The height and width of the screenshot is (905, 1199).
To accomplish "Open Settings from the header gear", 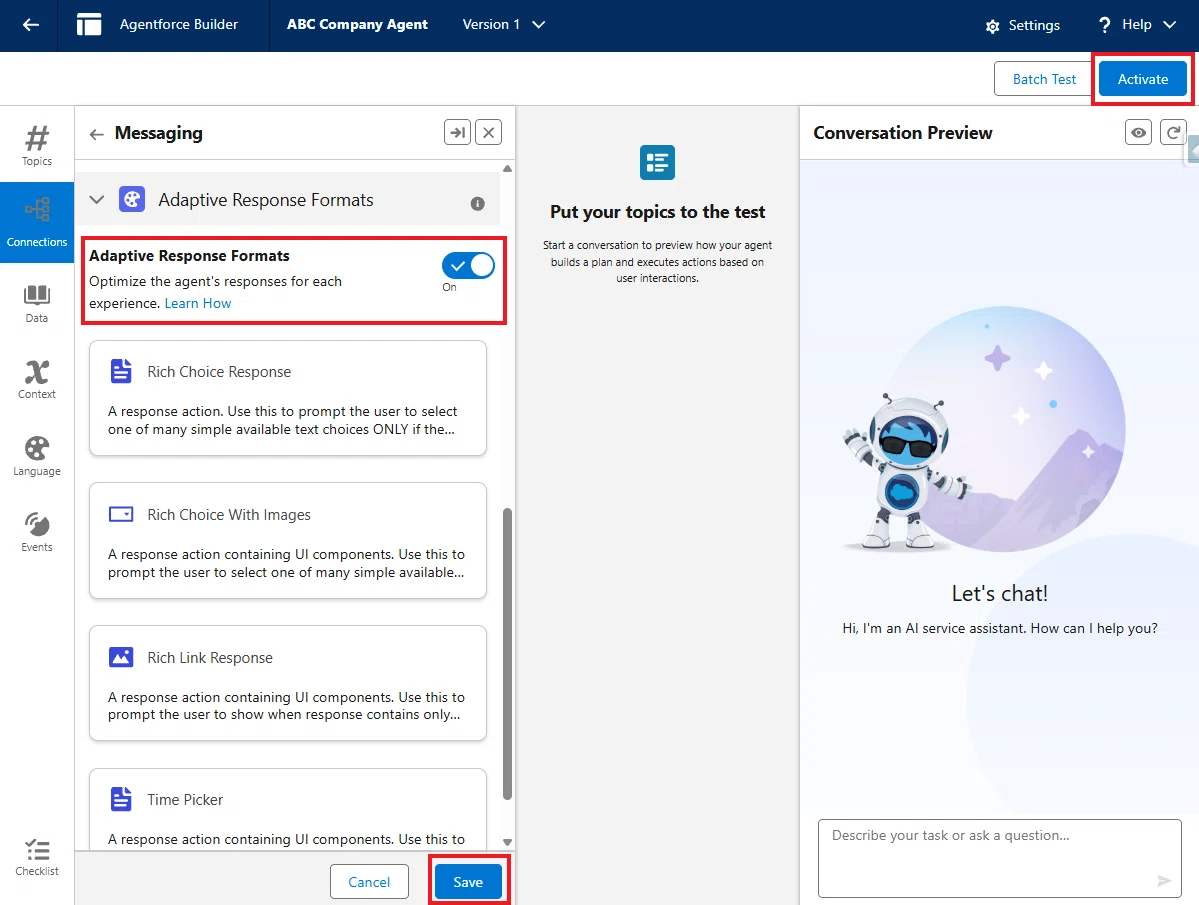I will pyautogui.click(x=1022, y=25).
